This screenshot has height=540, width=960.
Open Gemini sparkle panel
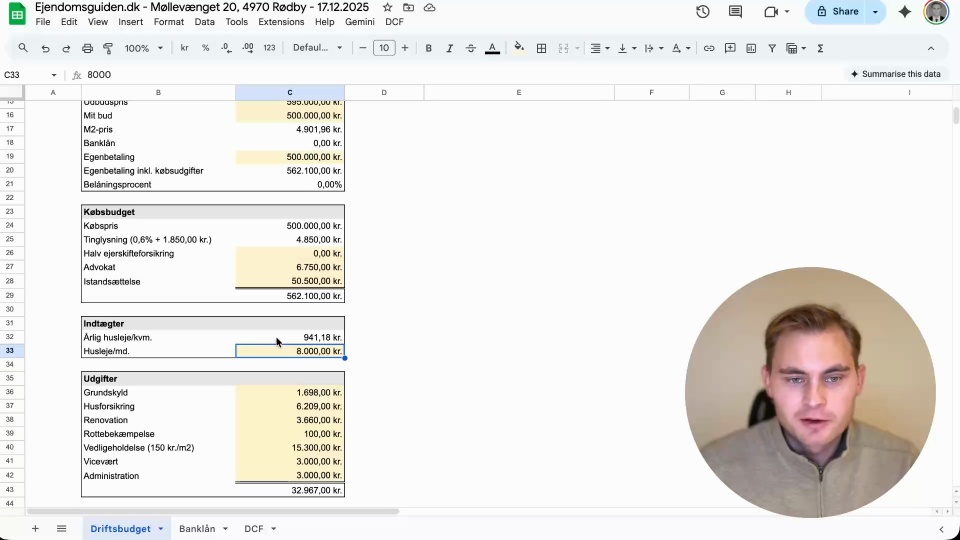(x=904, y=12)
